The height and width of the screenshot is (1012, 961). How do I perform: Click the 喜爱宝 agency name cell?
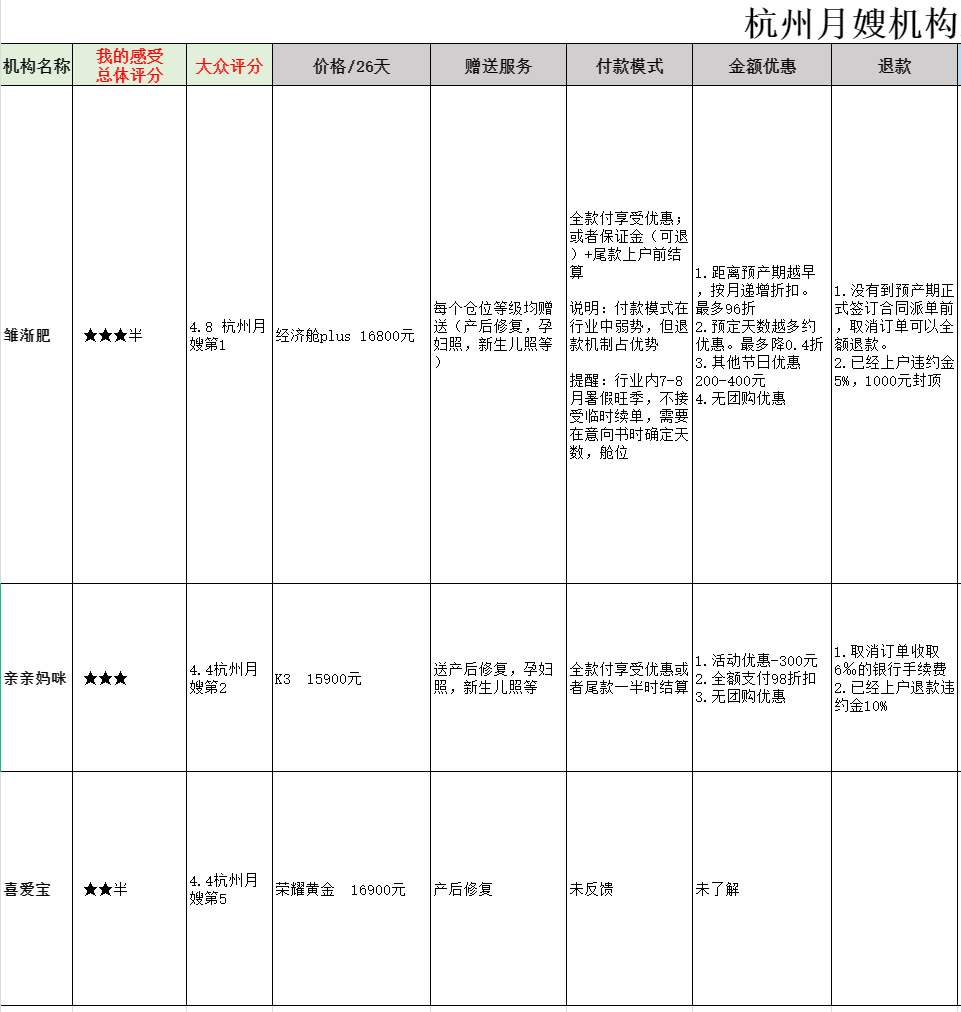36,889
